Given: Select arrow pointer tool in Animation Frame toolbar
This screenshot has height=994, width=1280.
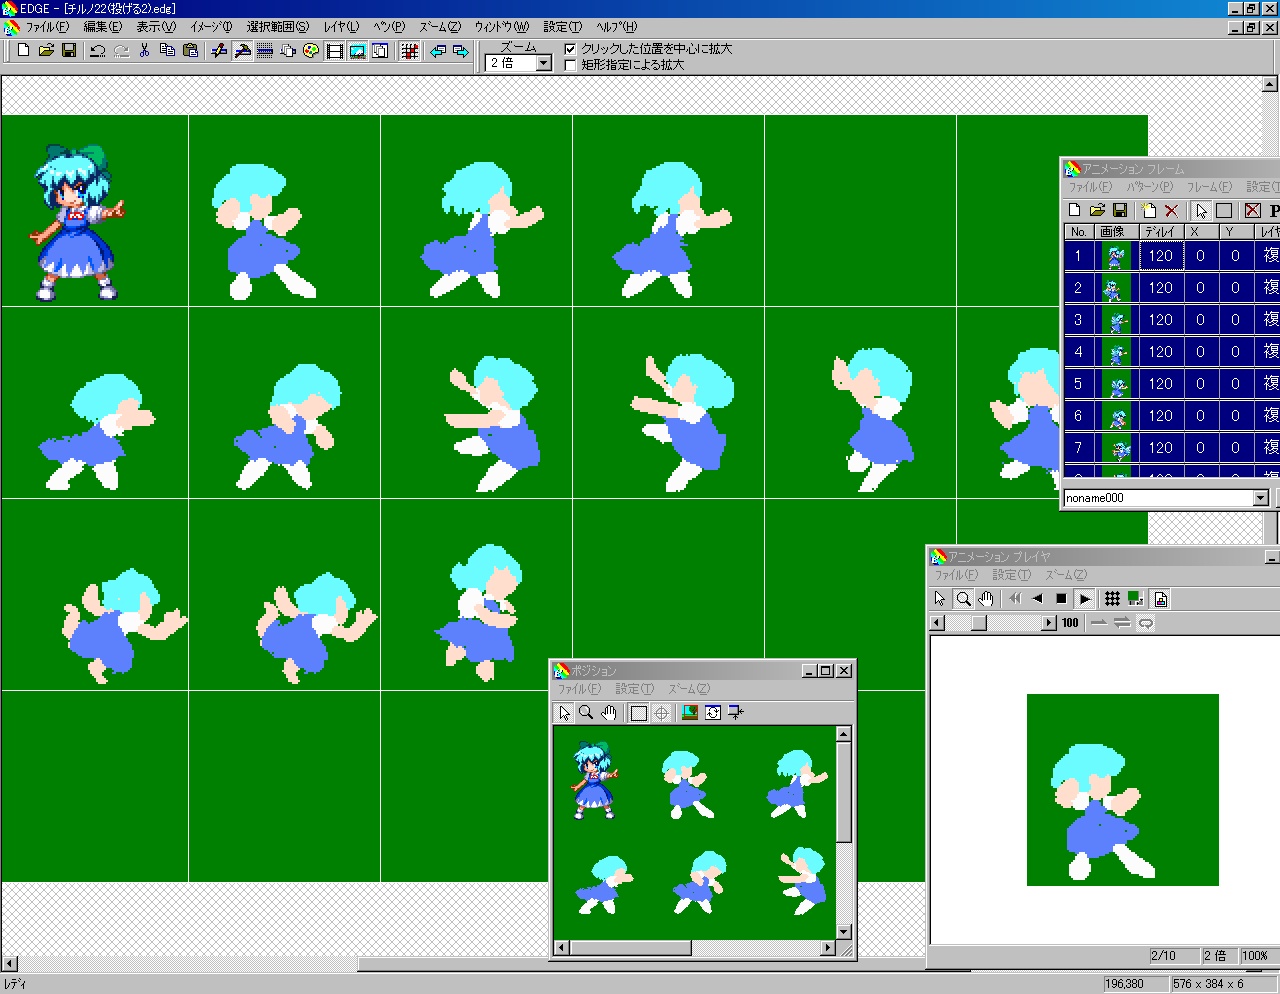Looking at the screenshot, I should (x=1201, y=210).
